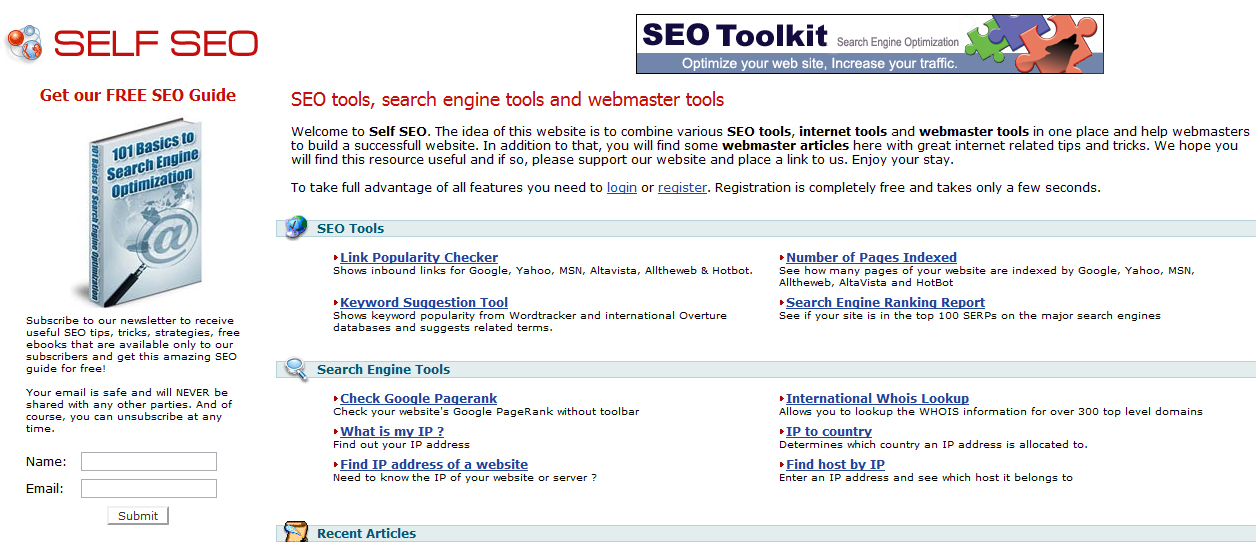Open Find host by IP link
Screen dimensions: 1256x542
click(x=834, y=465)
